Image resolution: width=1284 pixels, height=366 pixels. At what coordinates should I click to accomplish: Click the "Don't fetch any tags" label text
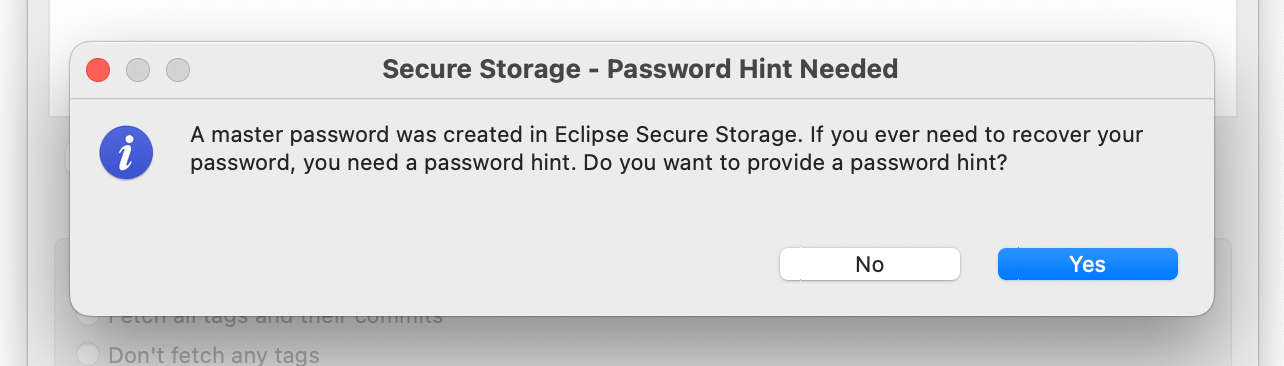(x=214, y=354)
